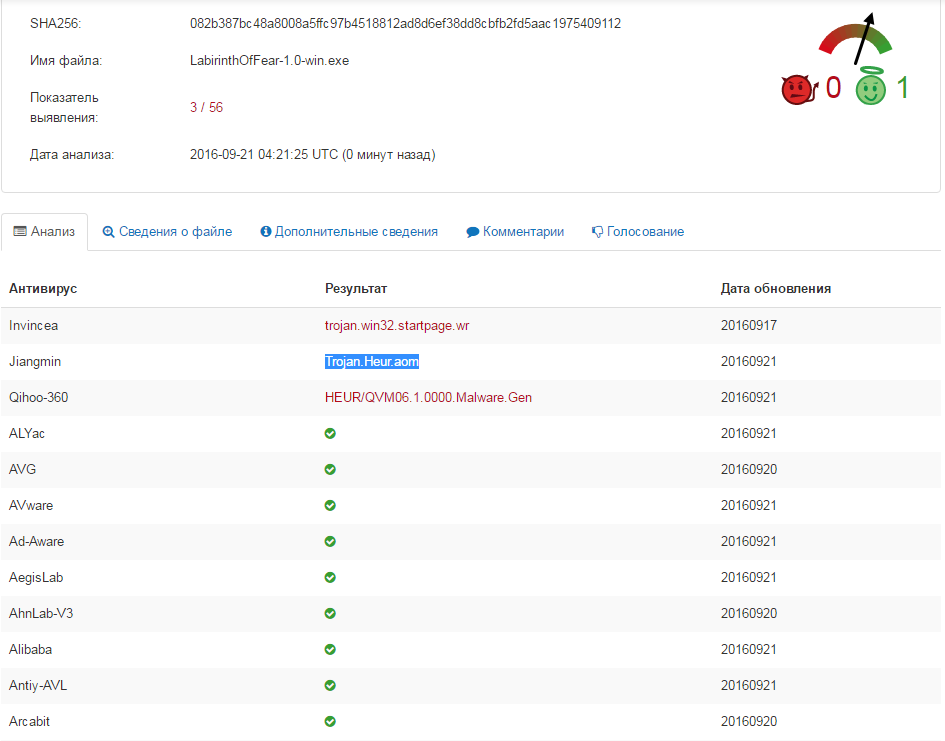
Task: Click the Дата обновления column header
Action: tap(776, 289)
